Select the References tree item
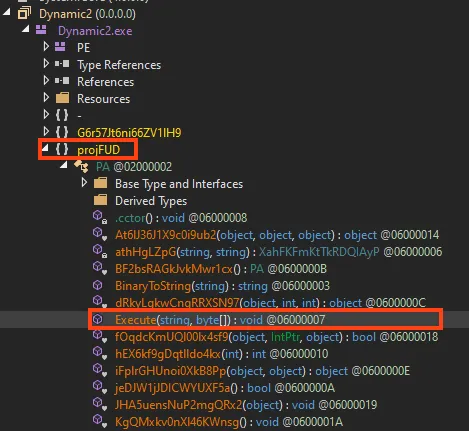The image size is (469, 431). 106,82
